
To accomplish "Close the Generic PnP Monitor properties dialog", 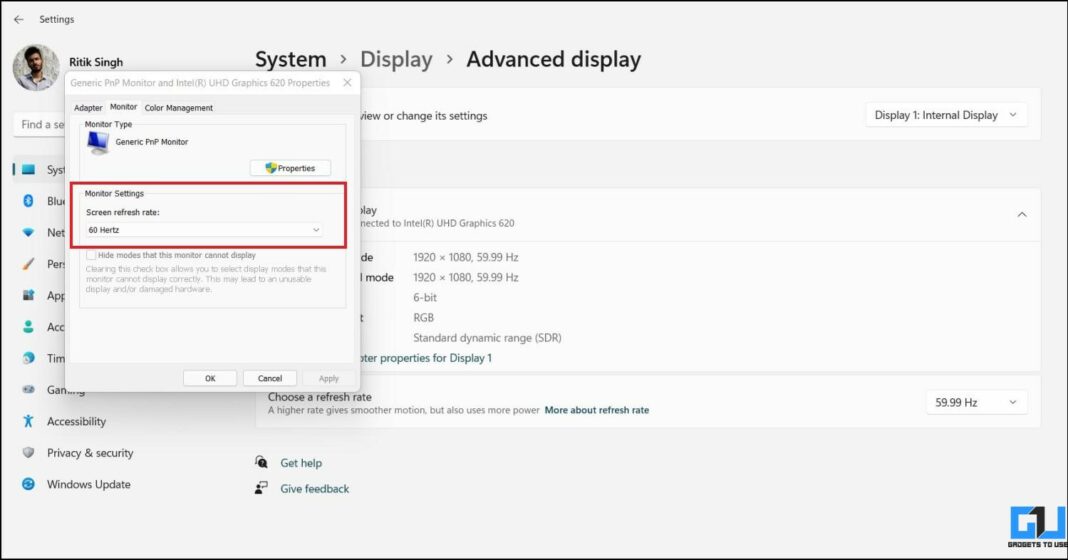I will (347, 82).
